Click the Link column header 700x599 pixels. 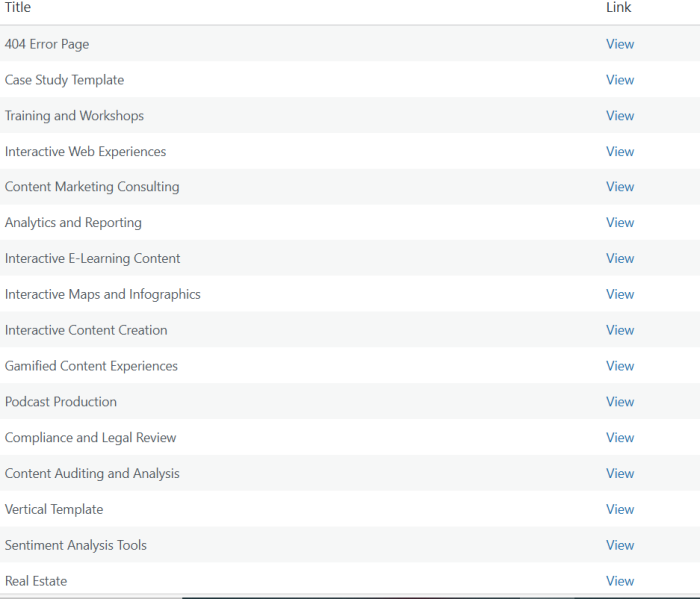coord(619,8)
